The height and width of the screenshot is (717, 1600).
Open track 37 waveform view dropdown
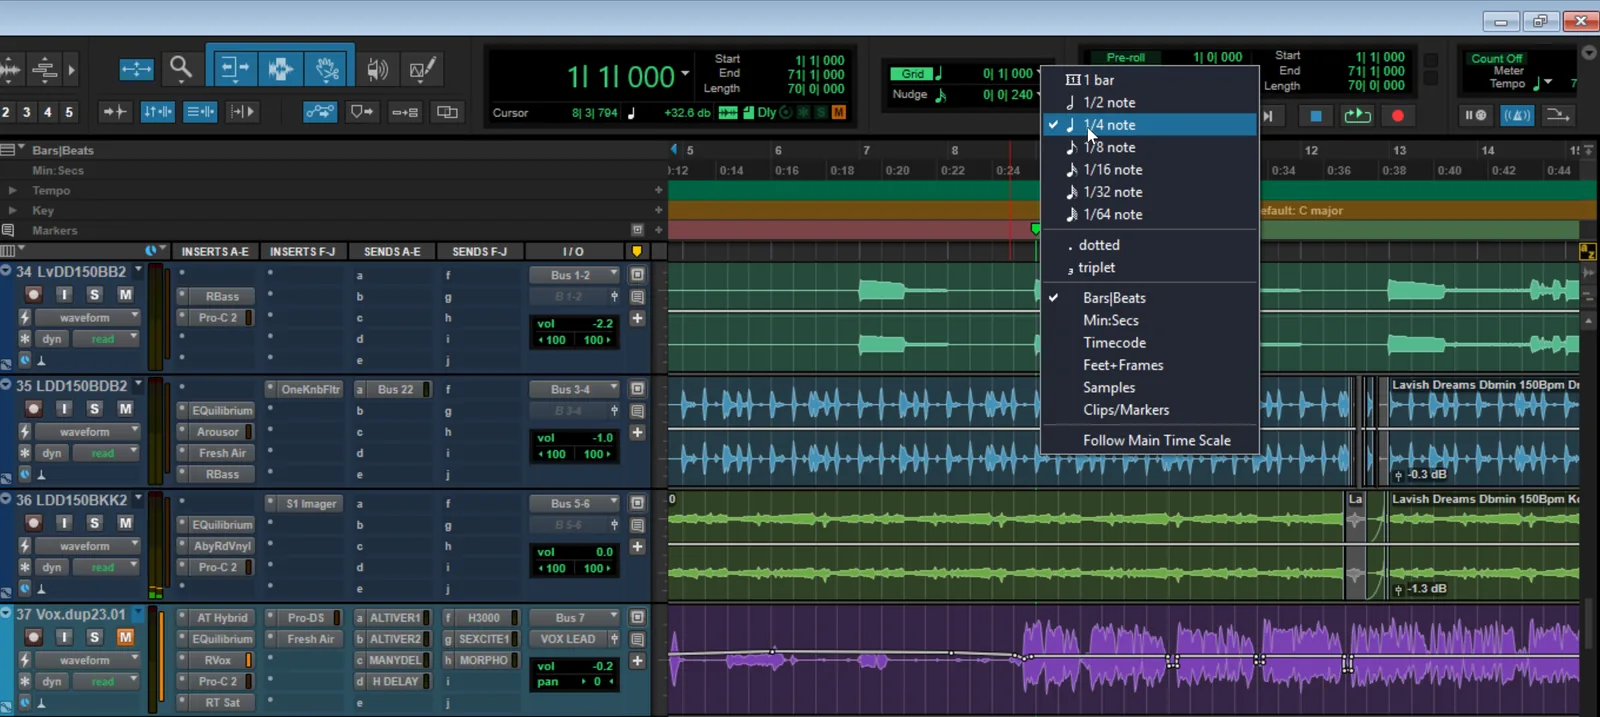88,660
